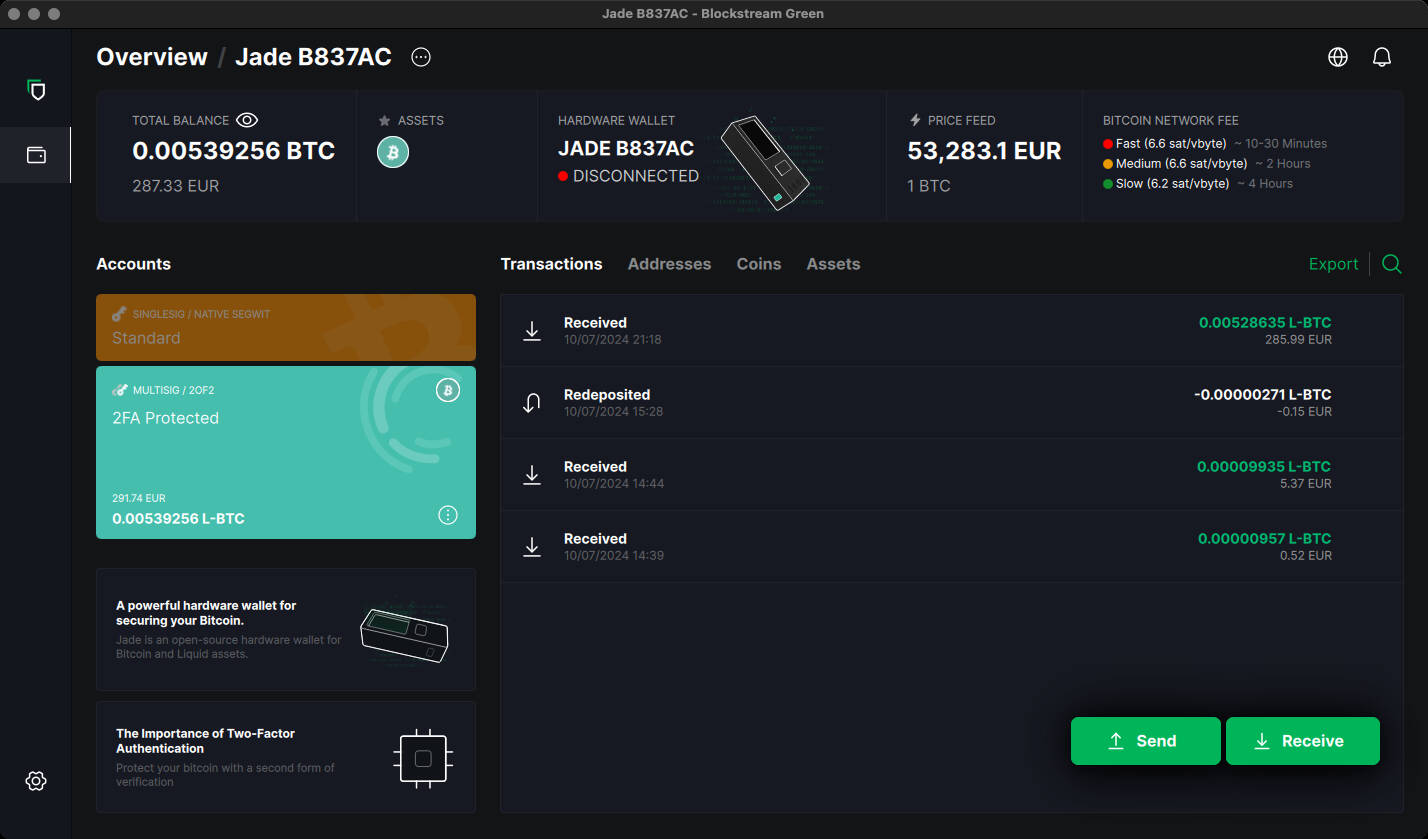Screen dimensions: 1428x839
Task: Click the Accounts section heading
Action: (133, 264)
